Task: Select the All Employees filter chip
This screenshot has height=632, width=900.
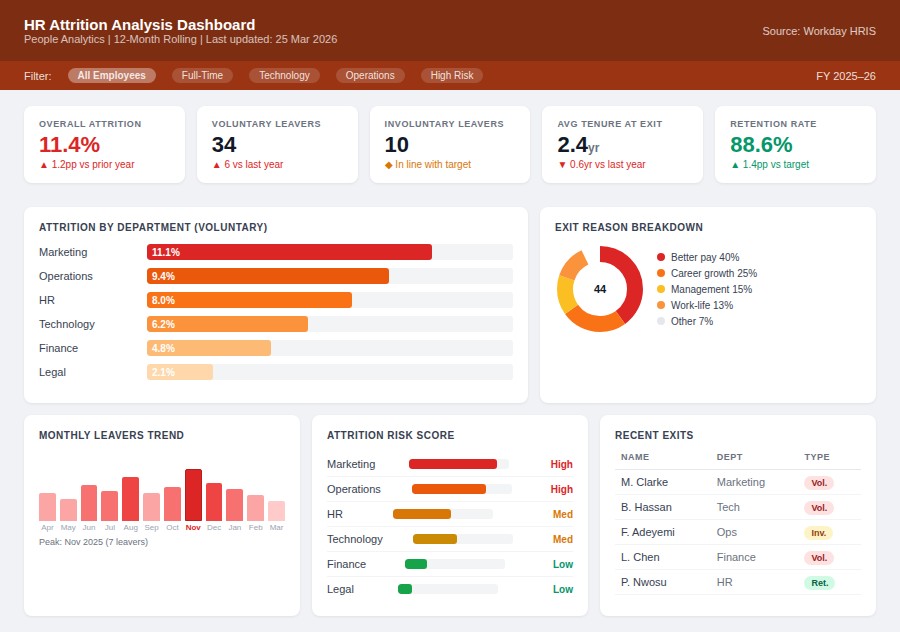Action: point(112,75)
